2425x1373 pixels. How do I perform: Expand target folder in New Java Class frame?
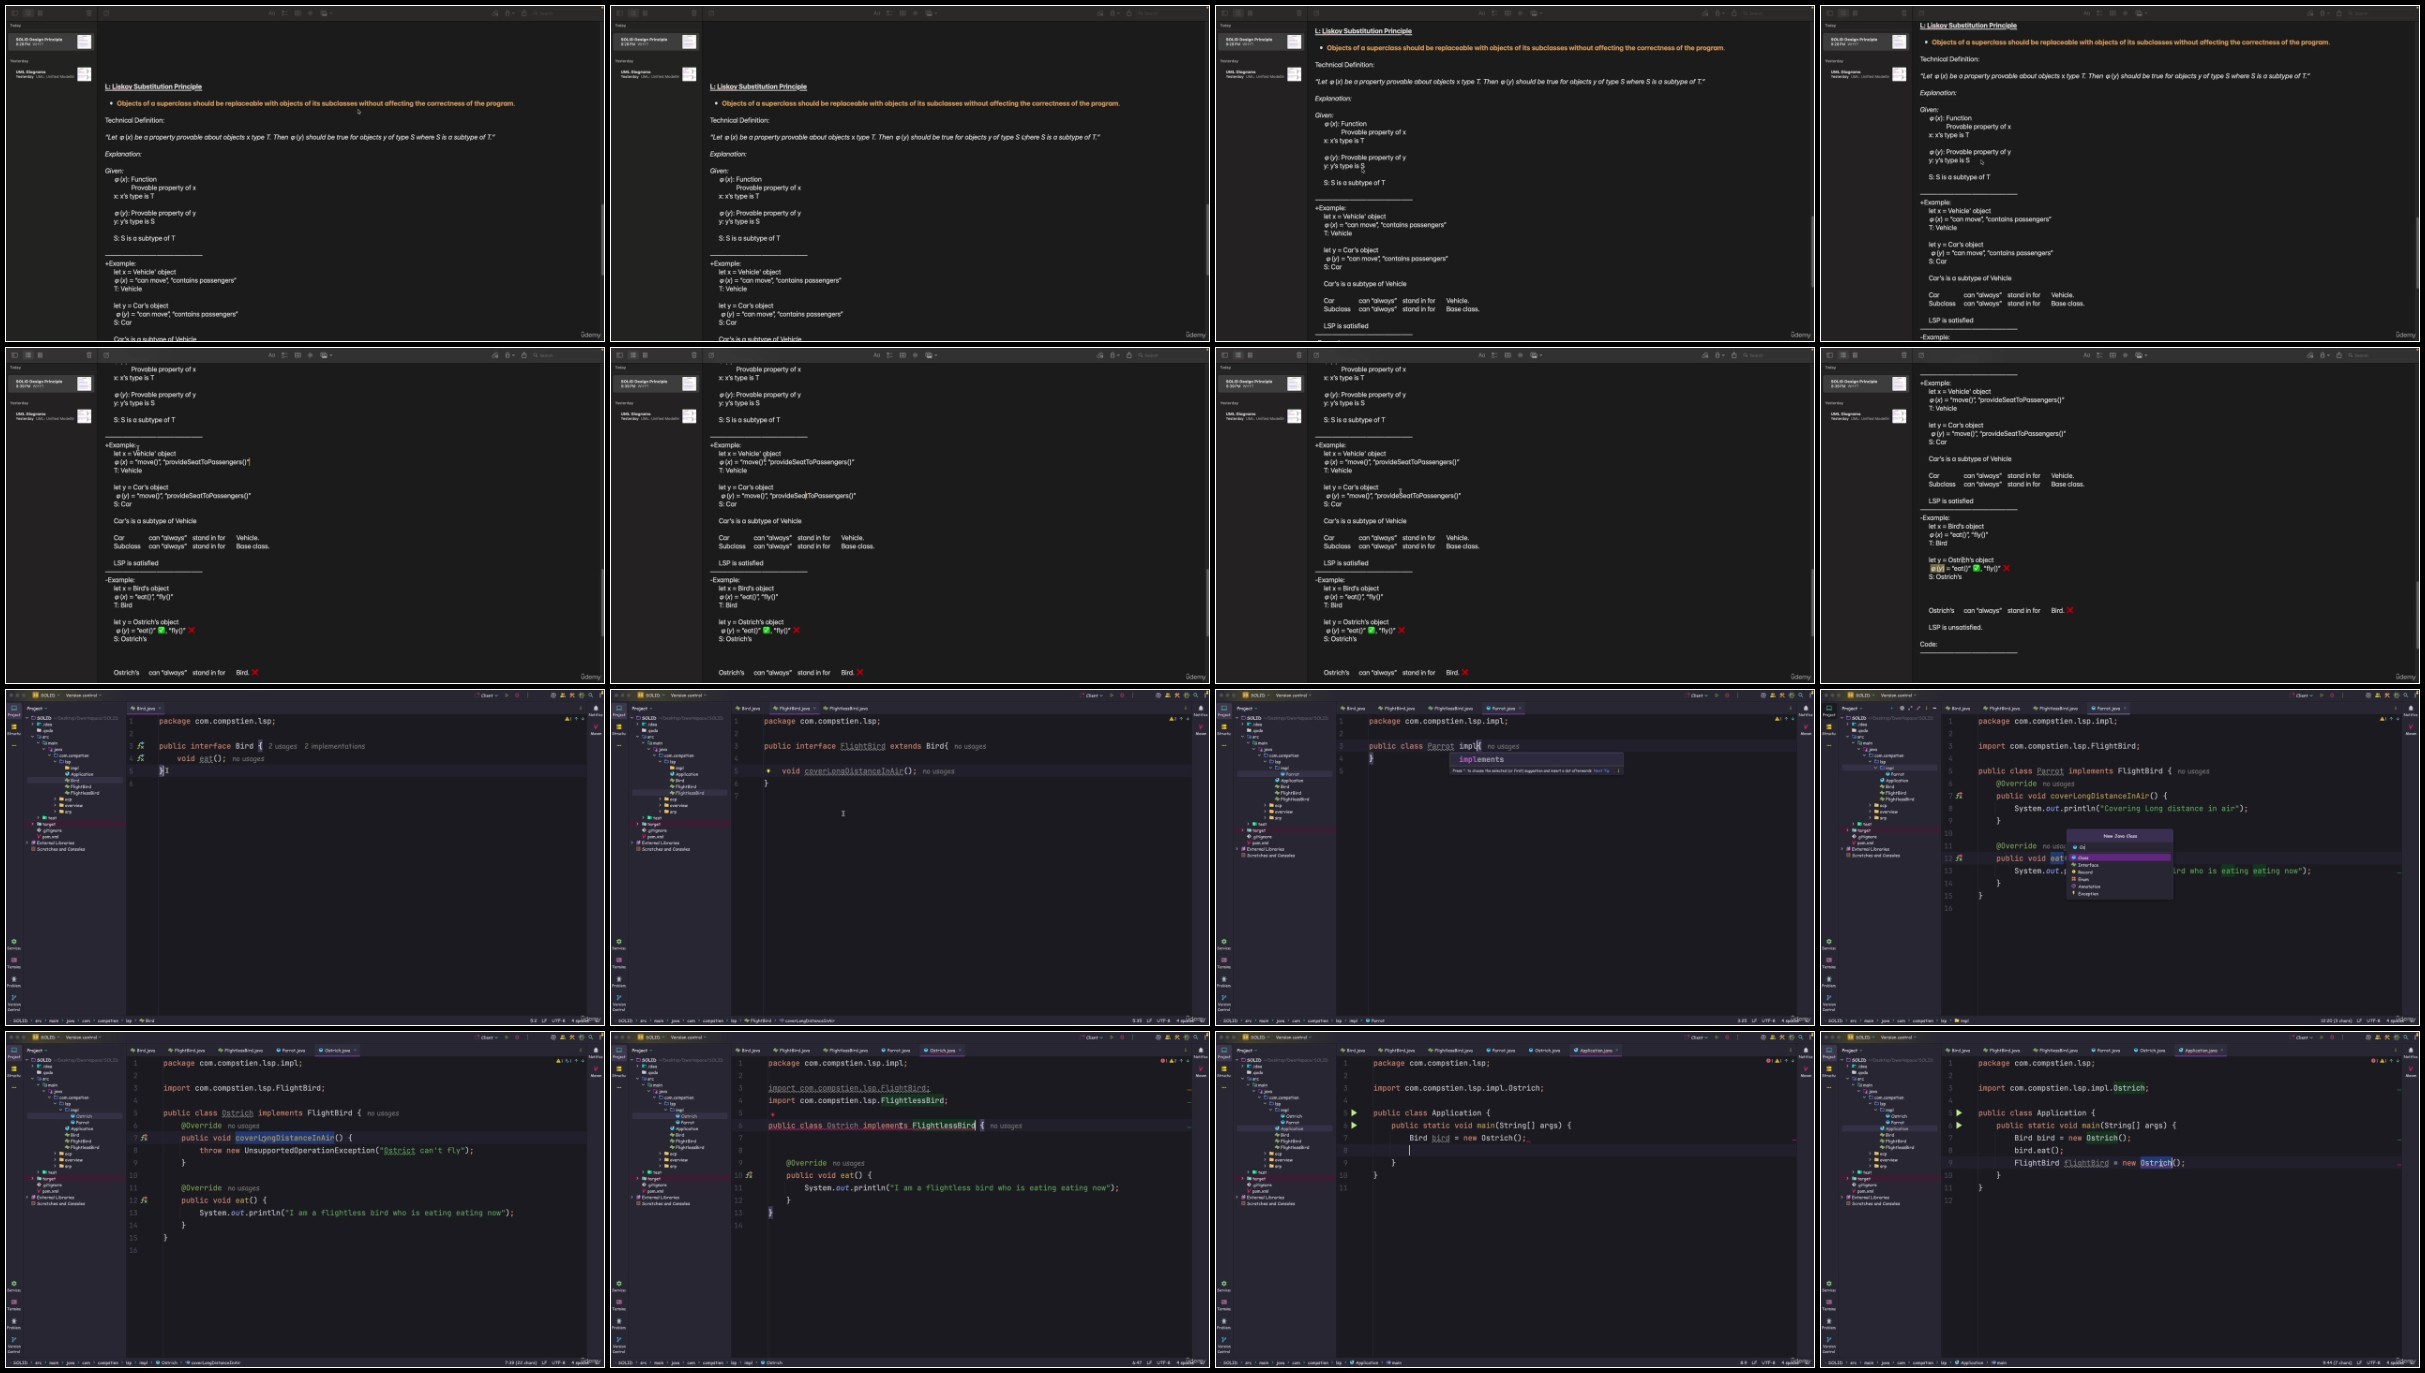[x=1847, y=830]
